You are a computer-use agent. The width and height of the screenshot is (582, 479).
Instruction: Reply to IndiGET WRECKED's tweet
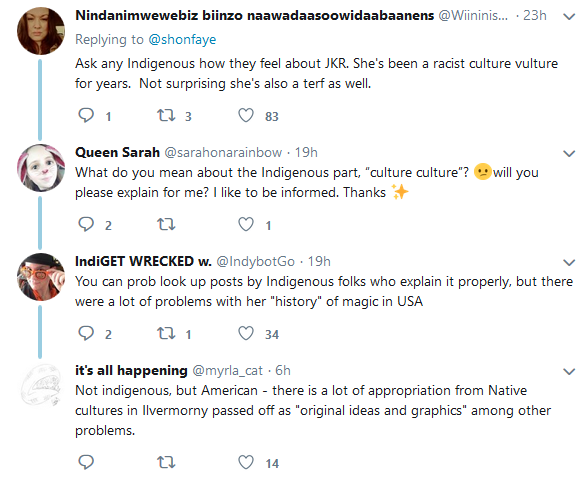coord(86,333)
